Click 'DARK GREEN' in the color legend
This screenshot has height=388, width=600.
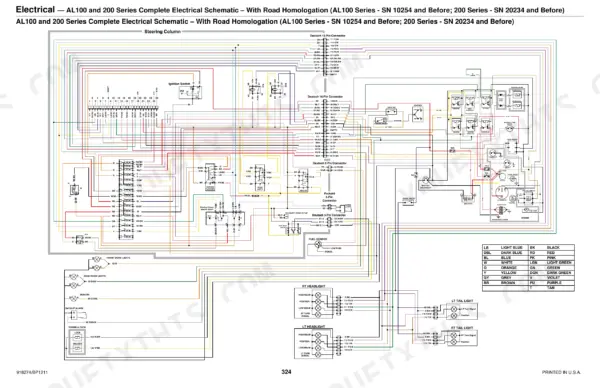[x=559, y=272]
